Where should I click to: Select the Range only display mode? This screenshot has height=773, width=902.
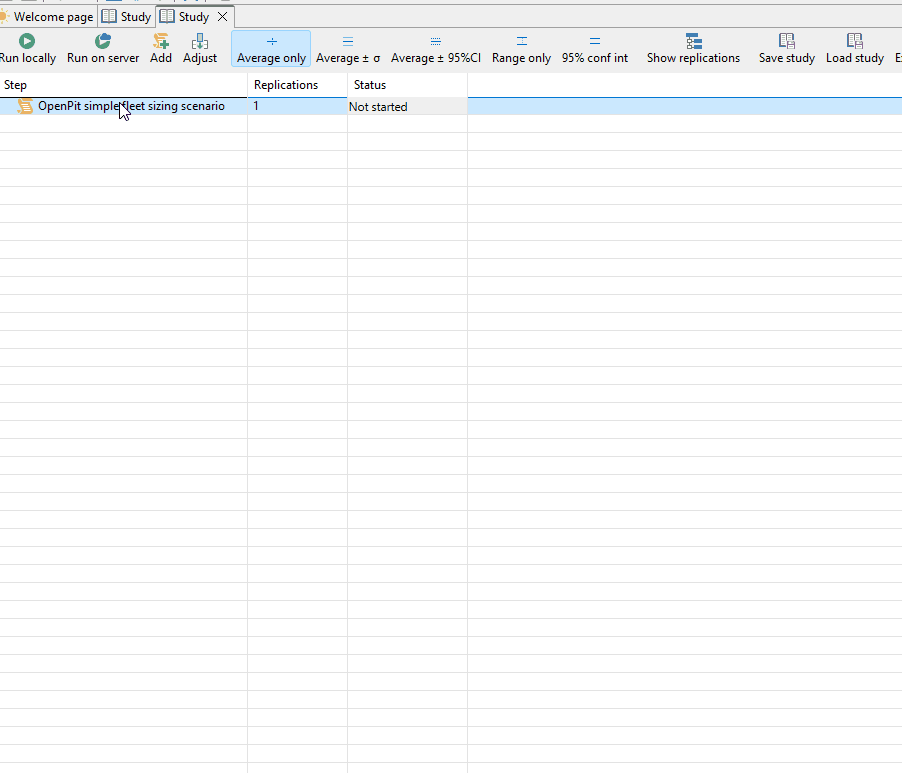point(521,49)
